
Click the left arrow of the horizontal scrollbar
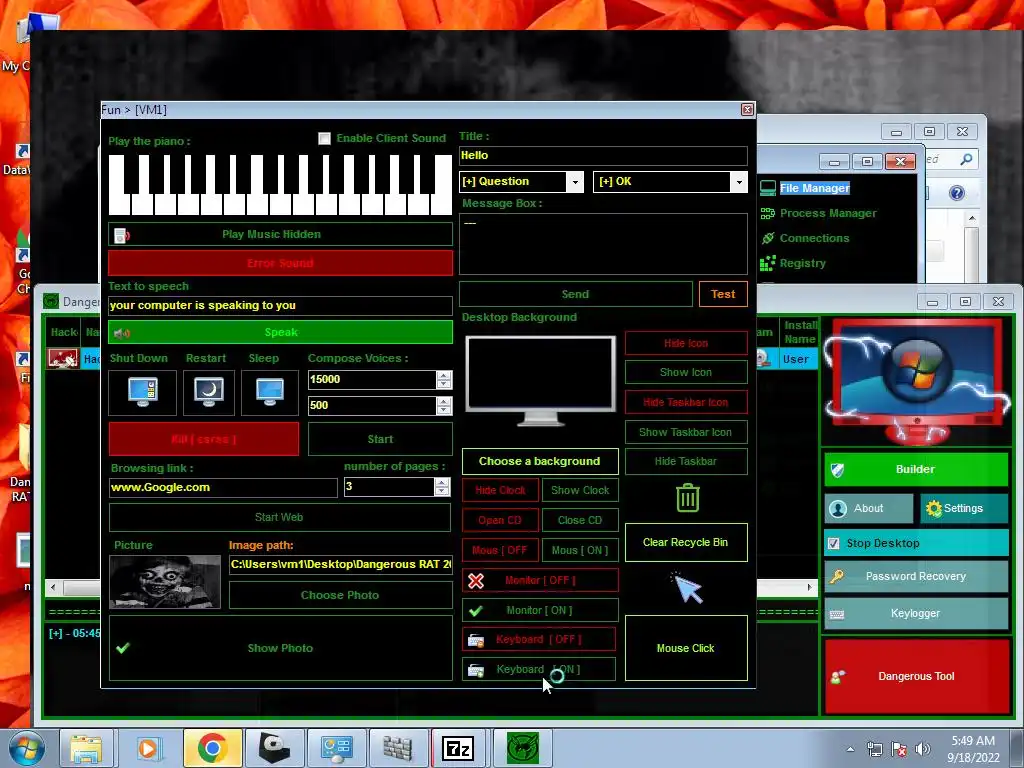point(53,587)
